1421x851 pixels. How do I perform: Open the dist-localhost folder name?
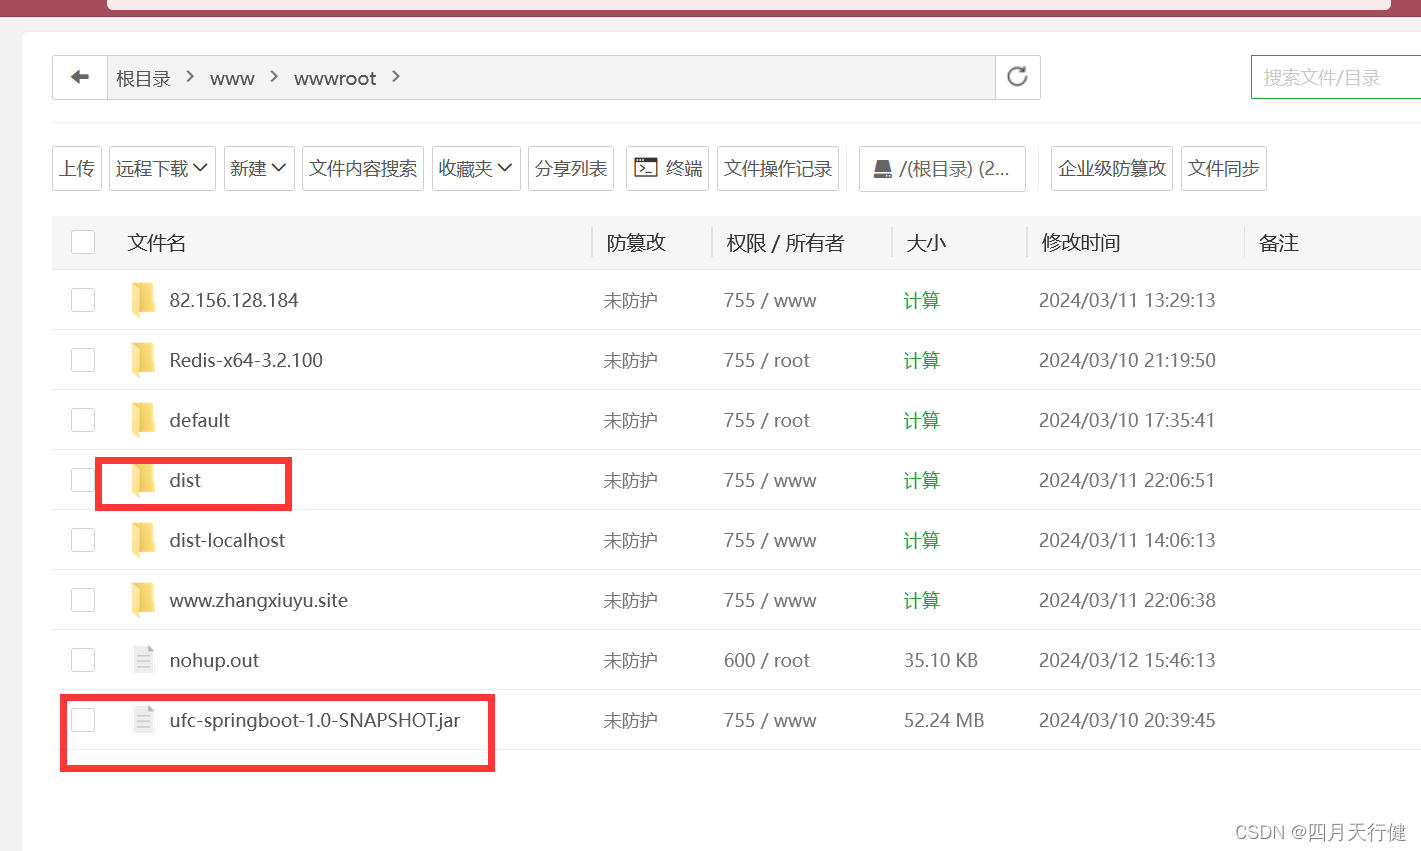[227, 540]
